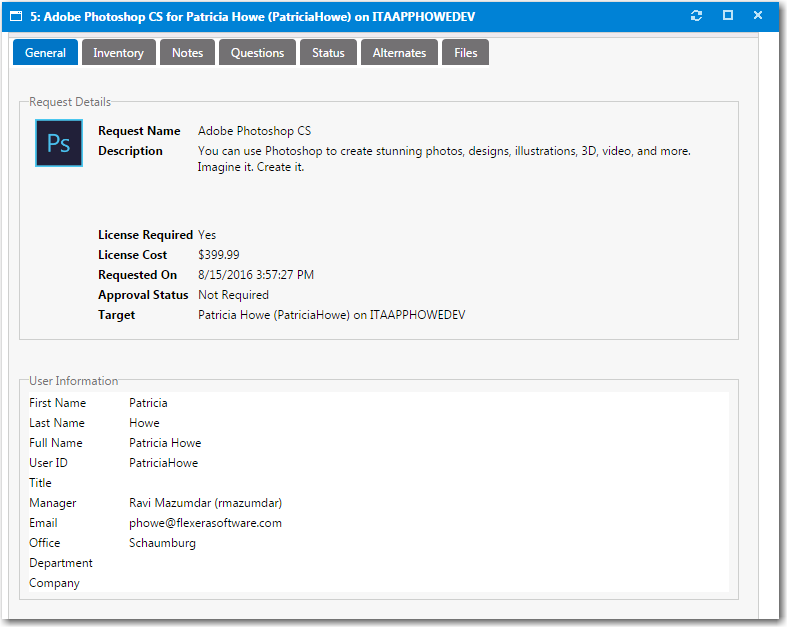Click the User ID value PatriciaHowe
This screenshot has height=627, width=787.
[x=163, y=463]
